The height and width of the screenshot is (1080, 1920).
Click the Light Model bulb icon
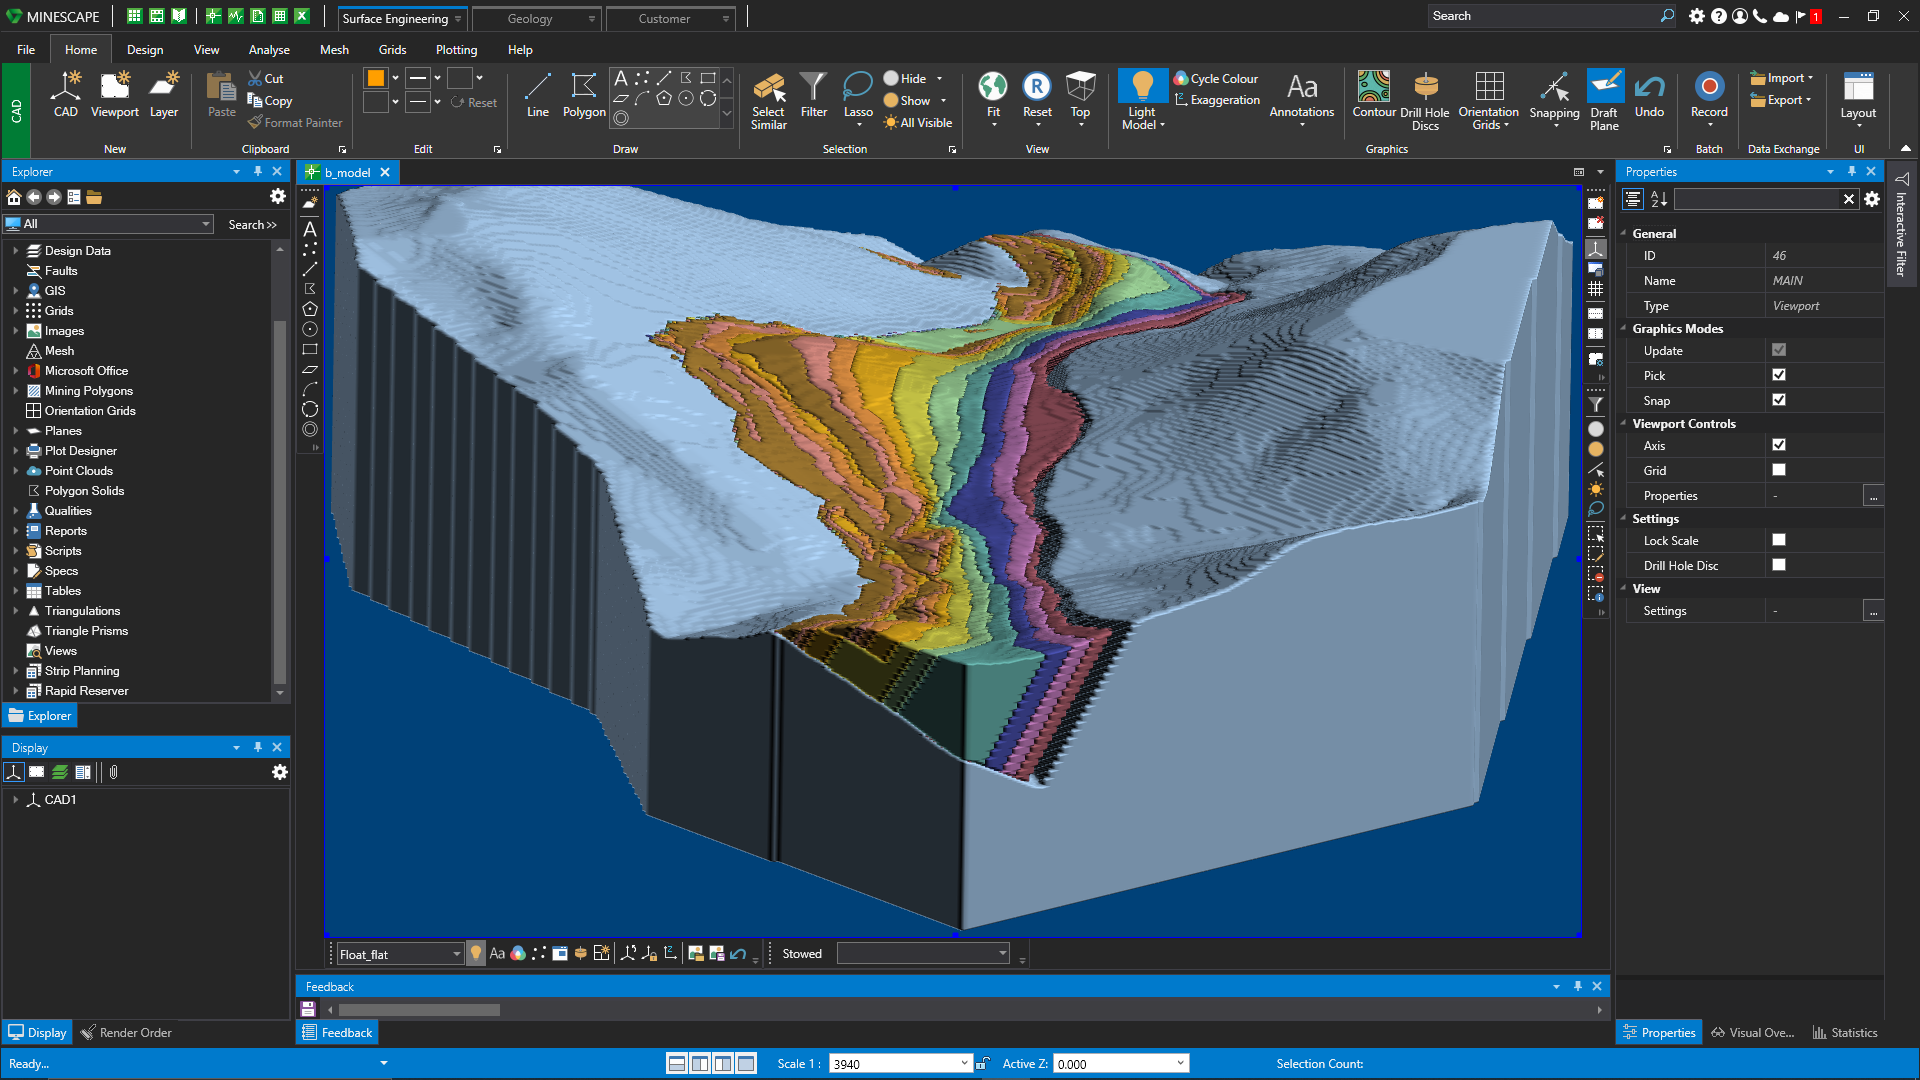tap(1142, 87)
